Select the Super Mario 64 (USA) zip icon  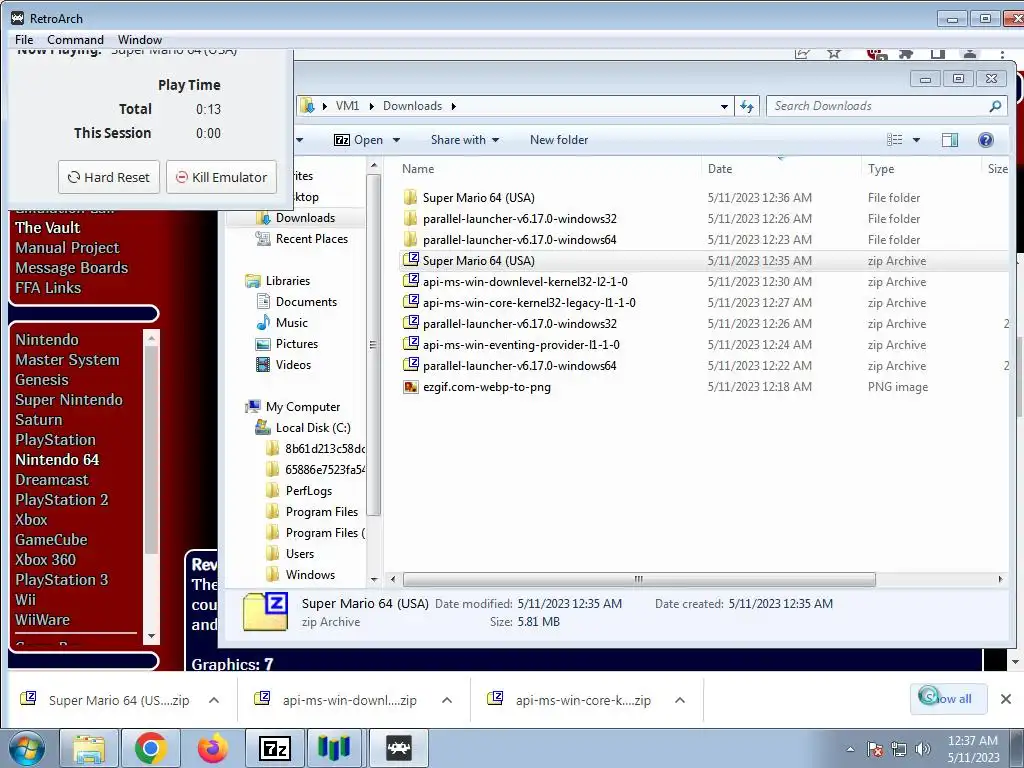[410, 260]
